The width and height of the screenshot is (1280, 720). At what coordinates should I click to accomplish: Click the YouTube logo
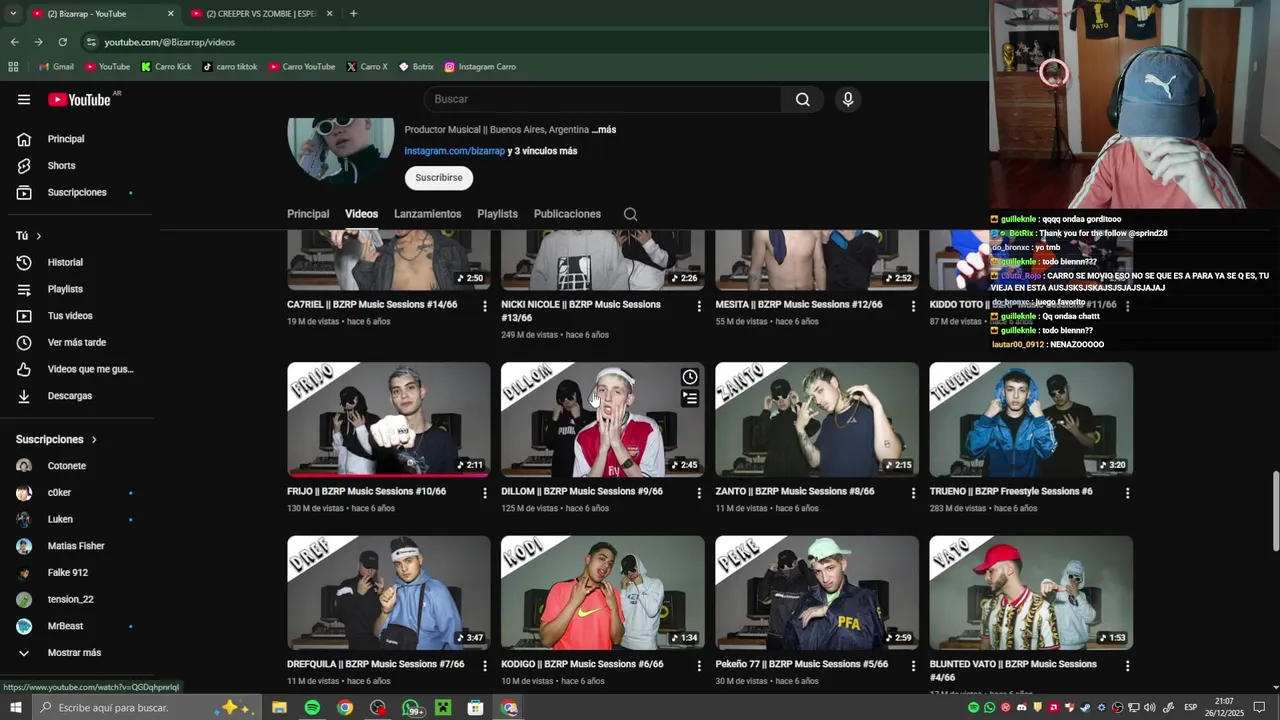click(x=80, y=99)
